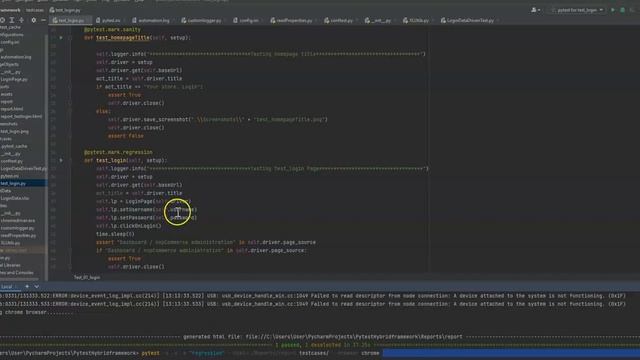The image size is (640, 360).
Task: Run the pytest configuration with the green play icon
Action: pyautogui.click(x=613, y=10)
